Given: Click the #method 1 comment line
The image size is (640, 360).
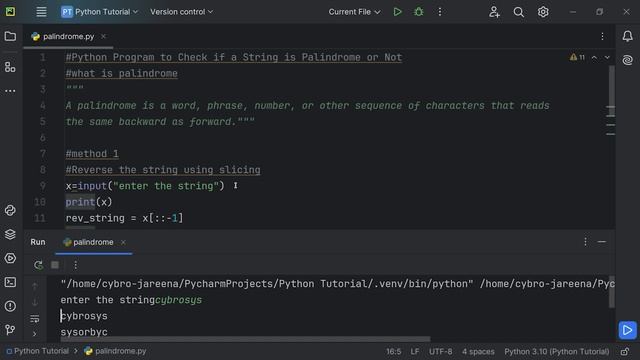Looking at the screenshot, I should [92, 154].
